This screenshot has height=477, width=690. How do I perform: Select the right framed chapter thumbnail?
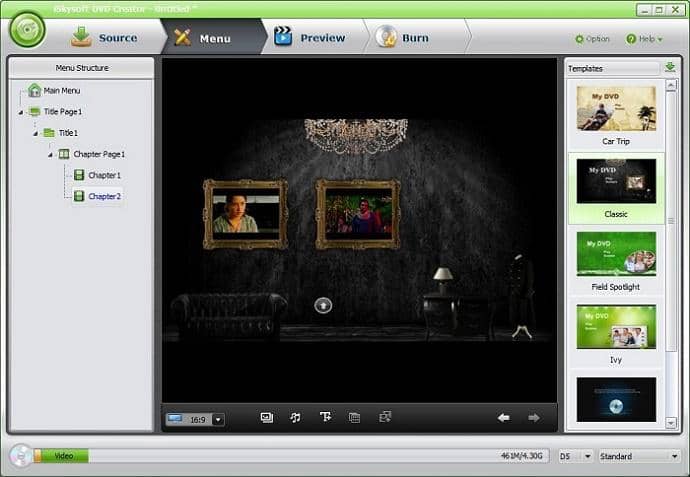pyautogui.click(x=358, y=214)
